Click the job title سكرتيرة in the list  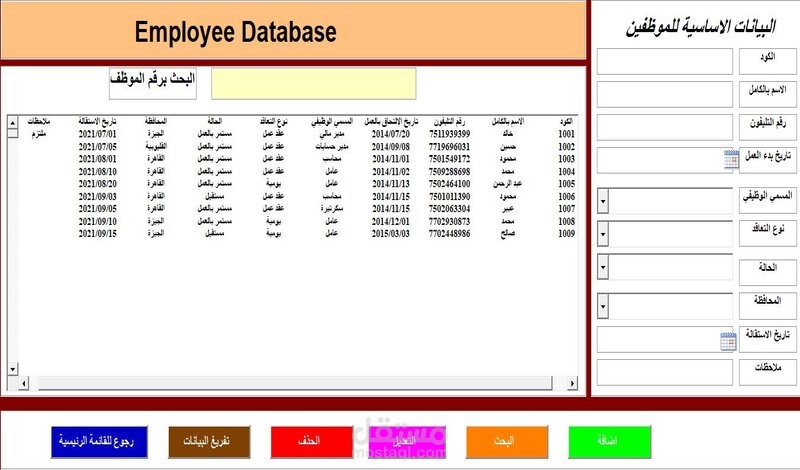point(332,209)
